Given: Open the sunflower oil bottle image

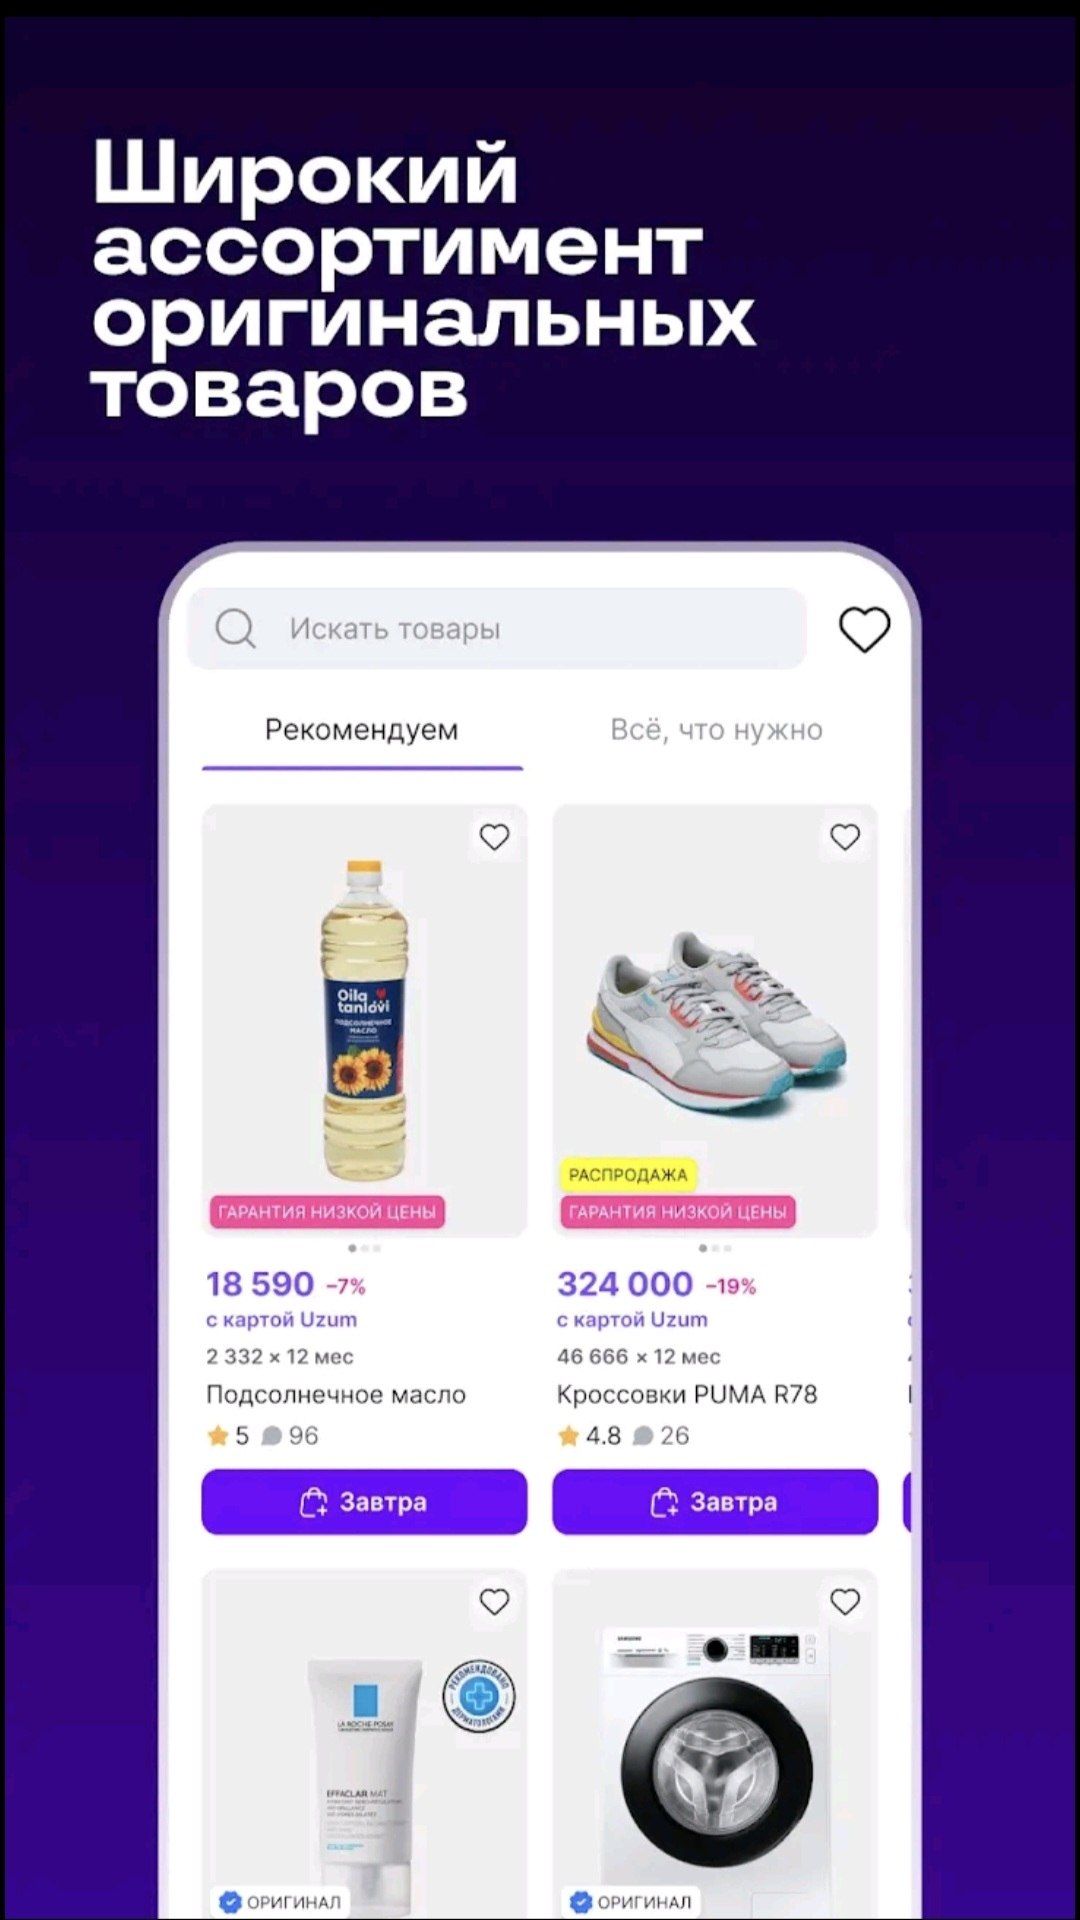Looking at the screenshot, I should (x=364, y=1020).
